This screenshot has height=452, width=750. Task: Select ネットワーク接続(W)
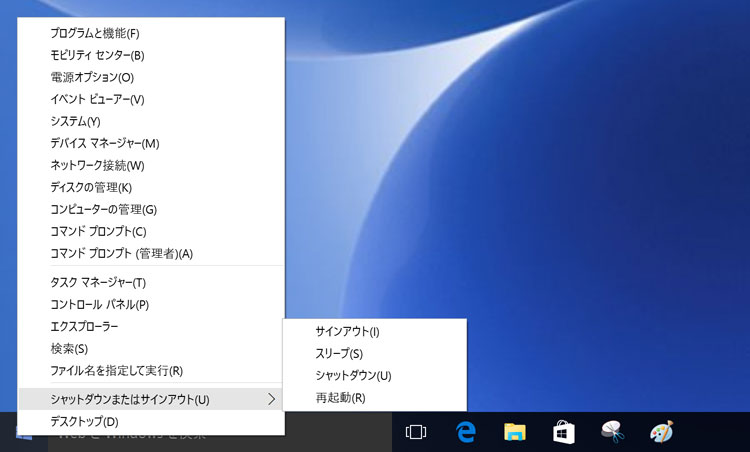click(151, 165)
